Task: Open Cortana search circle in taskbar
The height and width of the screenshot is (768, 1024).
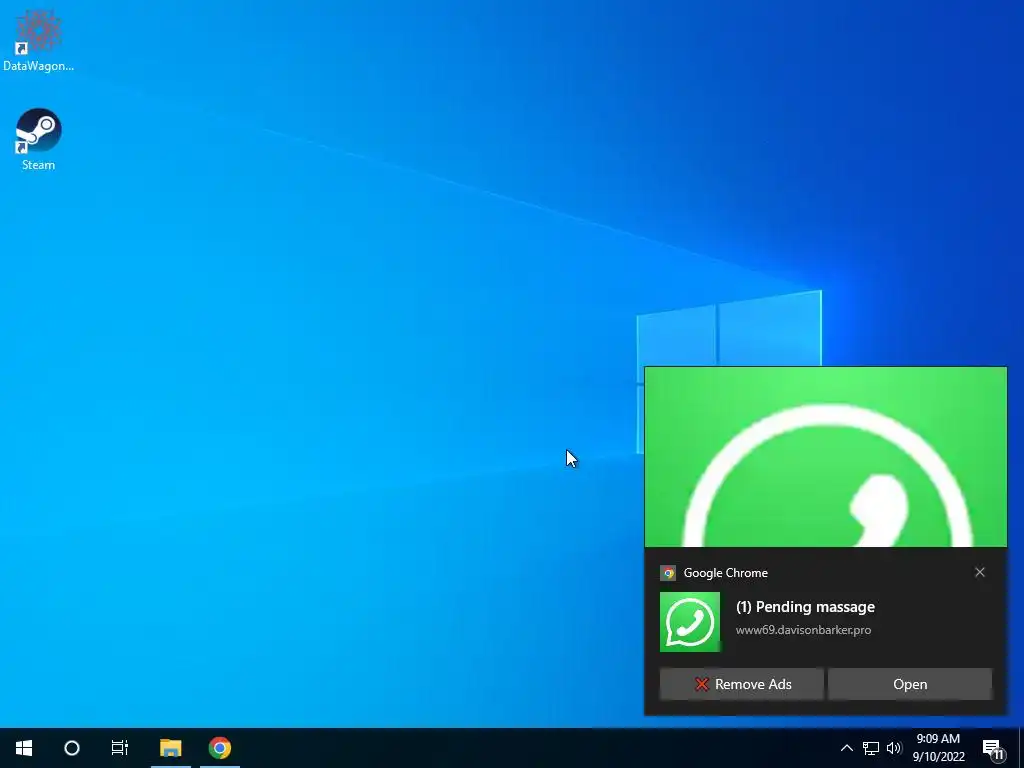Action: 72,748
